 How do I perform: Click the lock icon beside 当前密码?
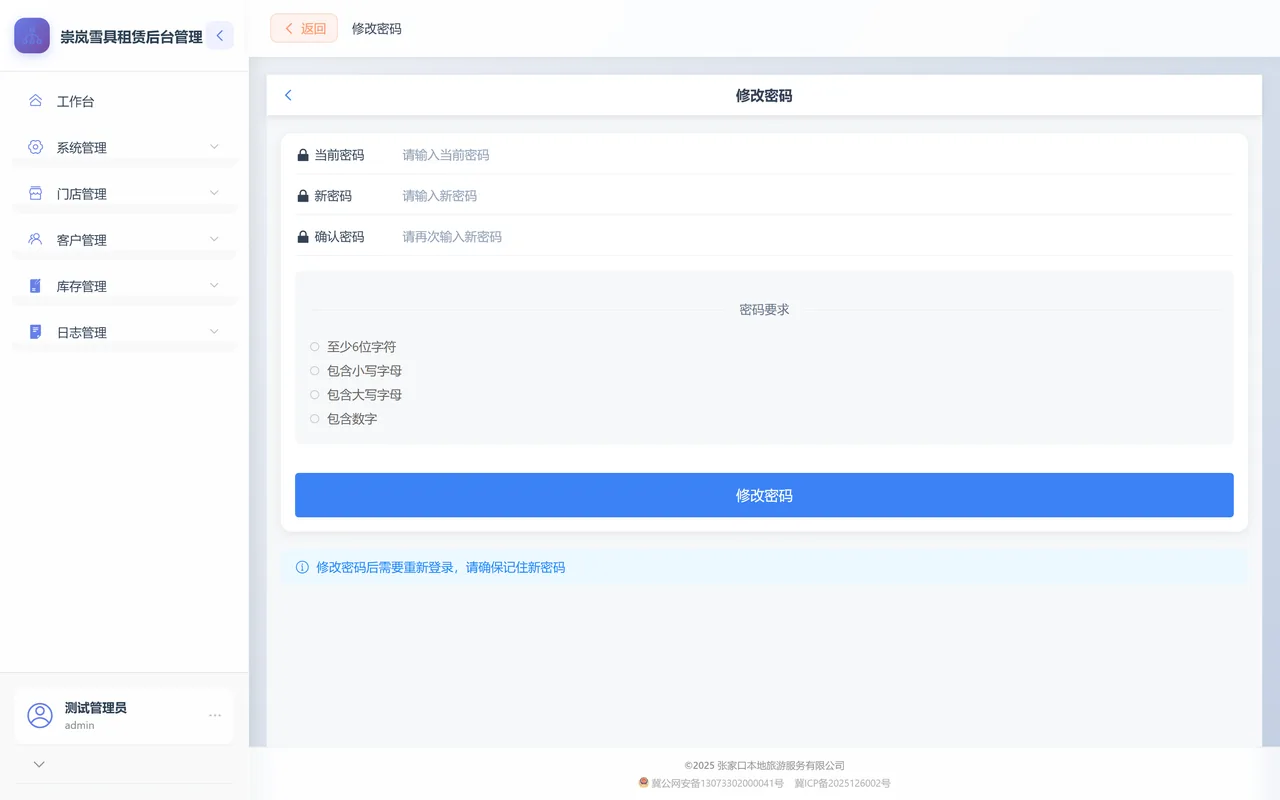(x=303, y=155)
